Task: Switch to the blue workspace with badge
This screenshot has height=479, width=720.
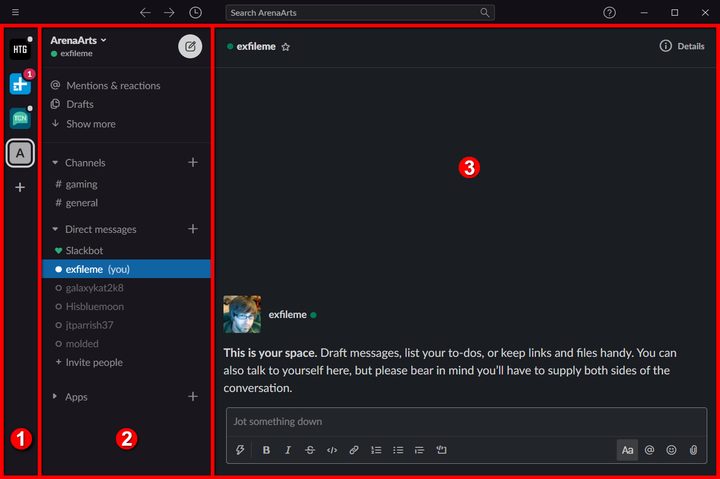Action: pos(20,84)
